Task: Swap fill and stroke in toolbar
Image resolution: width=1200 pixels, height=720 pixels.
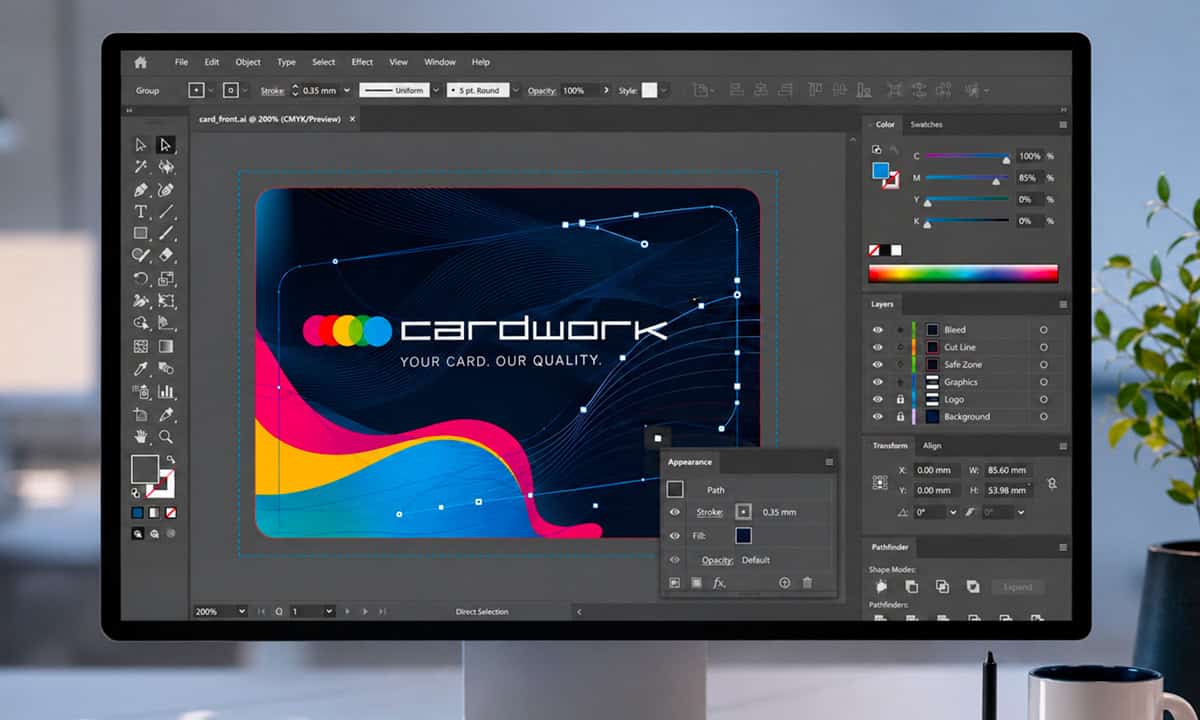Action: tap(170, 459)
